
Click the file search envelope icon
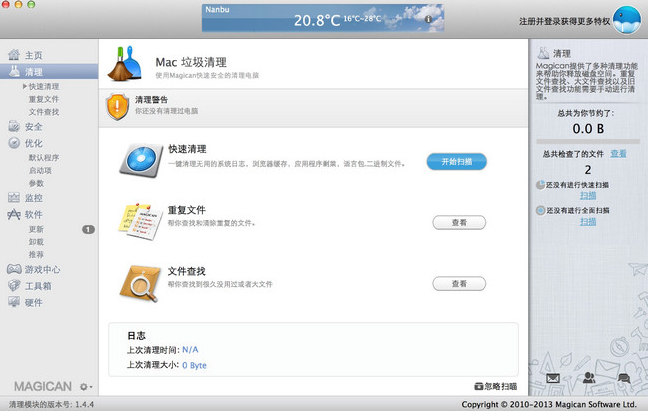[140, 283]
